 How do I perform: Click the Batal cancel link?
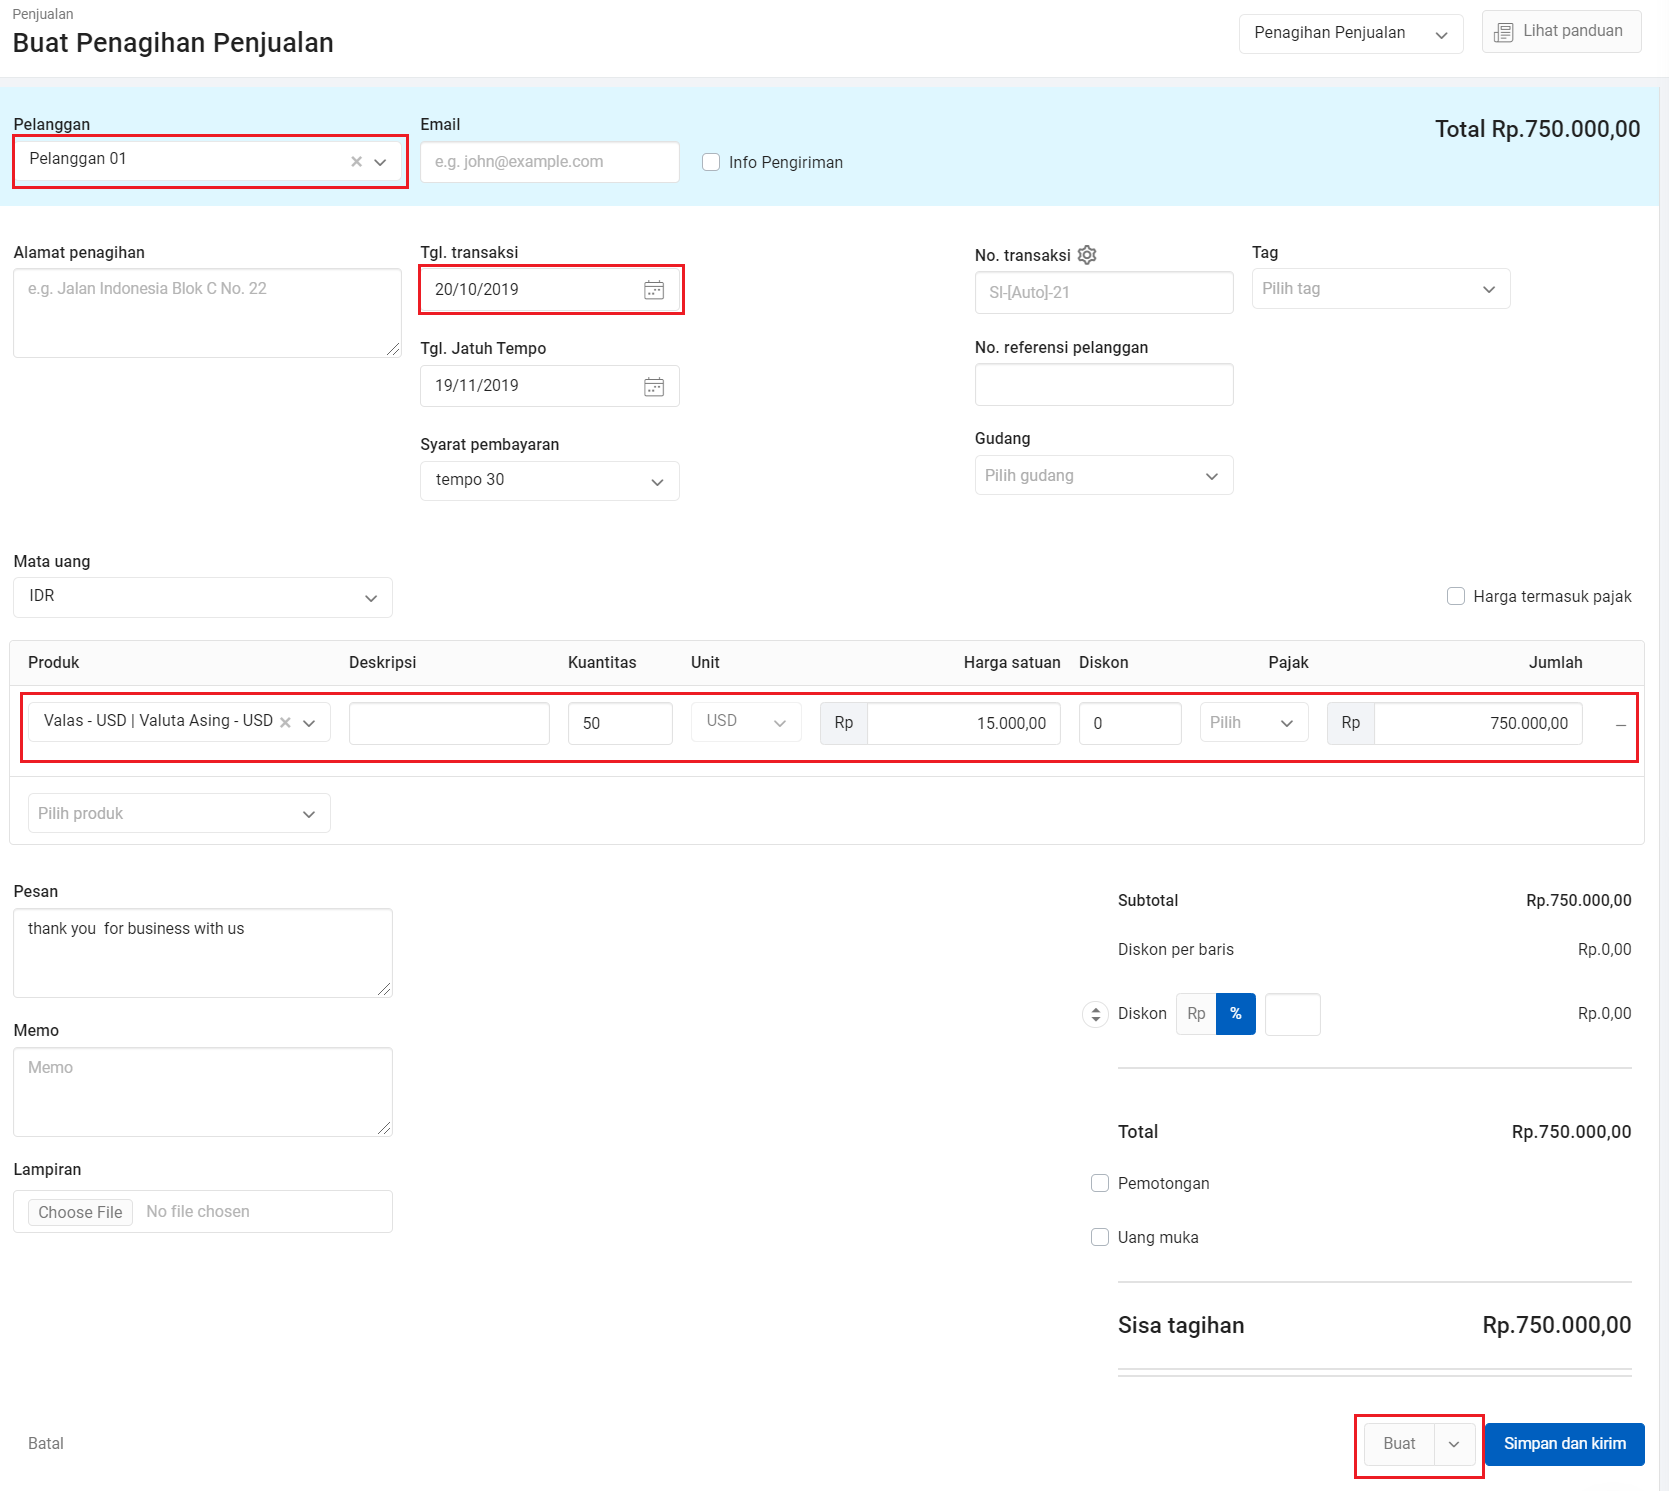[46, 1443]
